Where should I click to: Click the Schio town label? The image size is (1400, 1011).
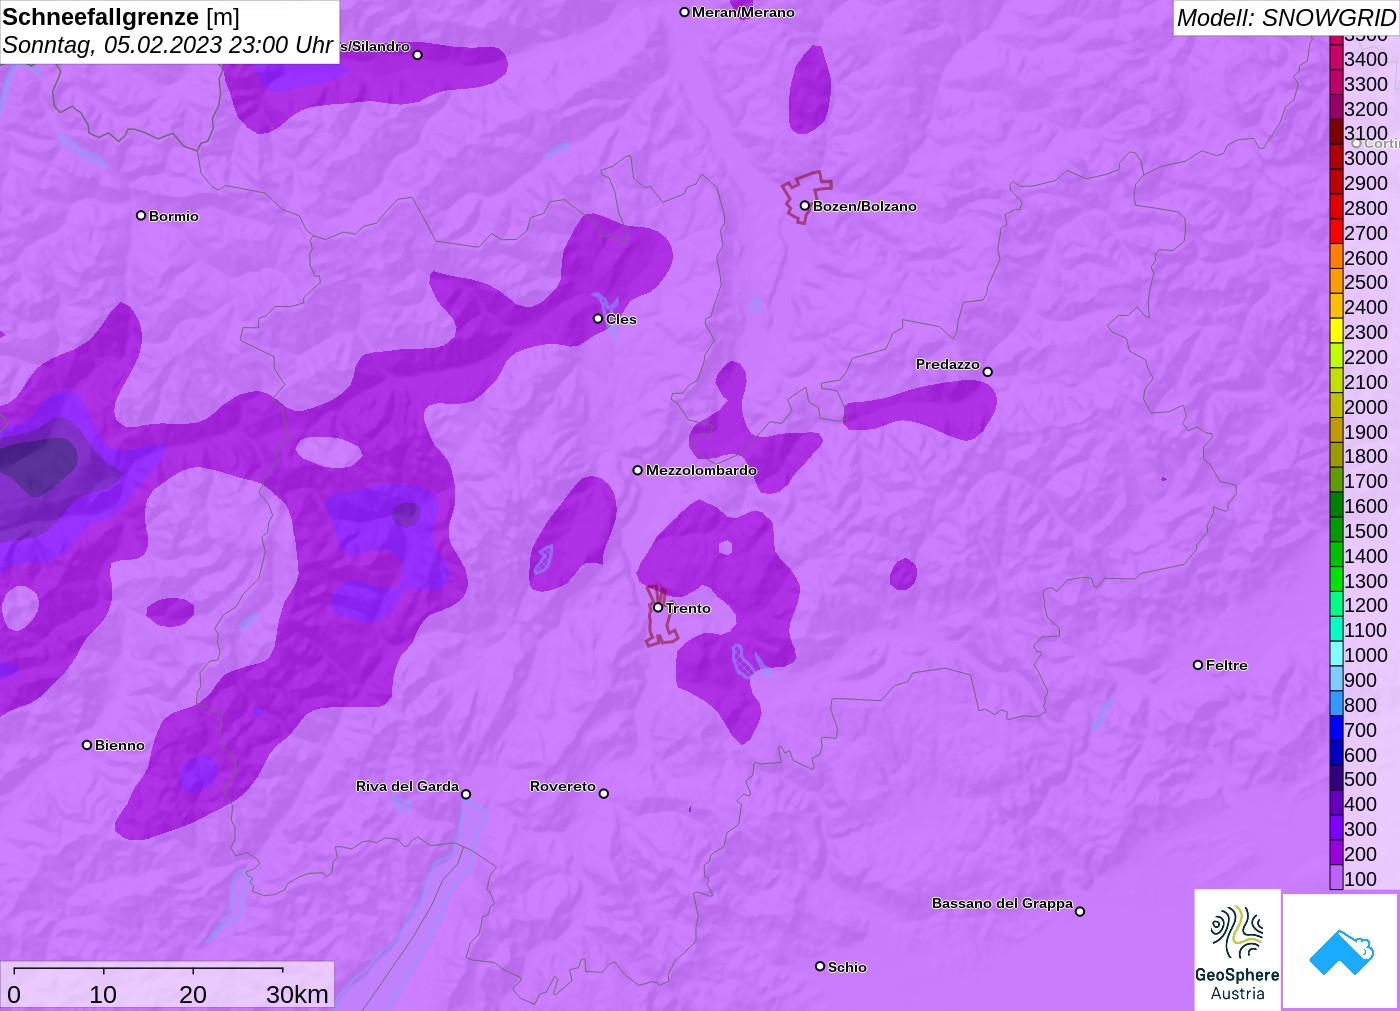point(847,967)
